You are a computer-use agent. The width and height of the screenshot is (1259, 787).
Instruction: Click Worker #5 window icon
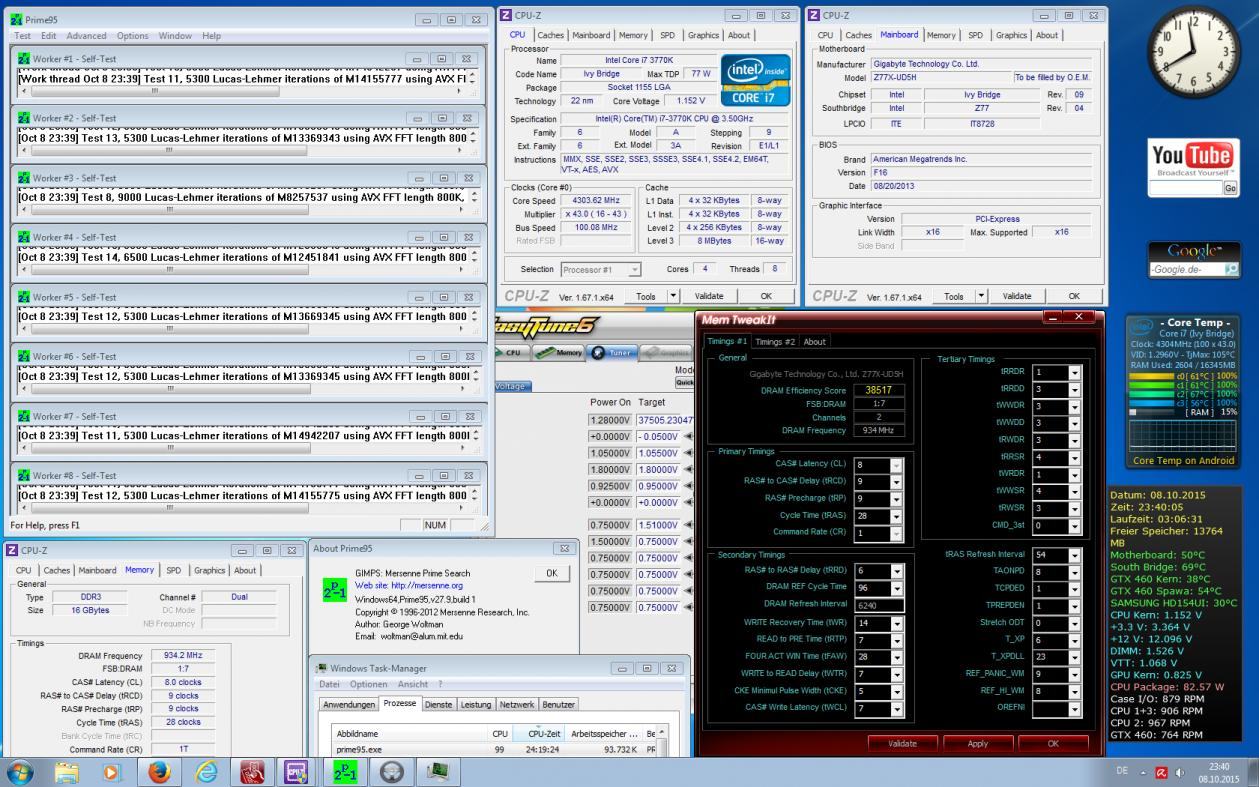click(x=24, y=297)
